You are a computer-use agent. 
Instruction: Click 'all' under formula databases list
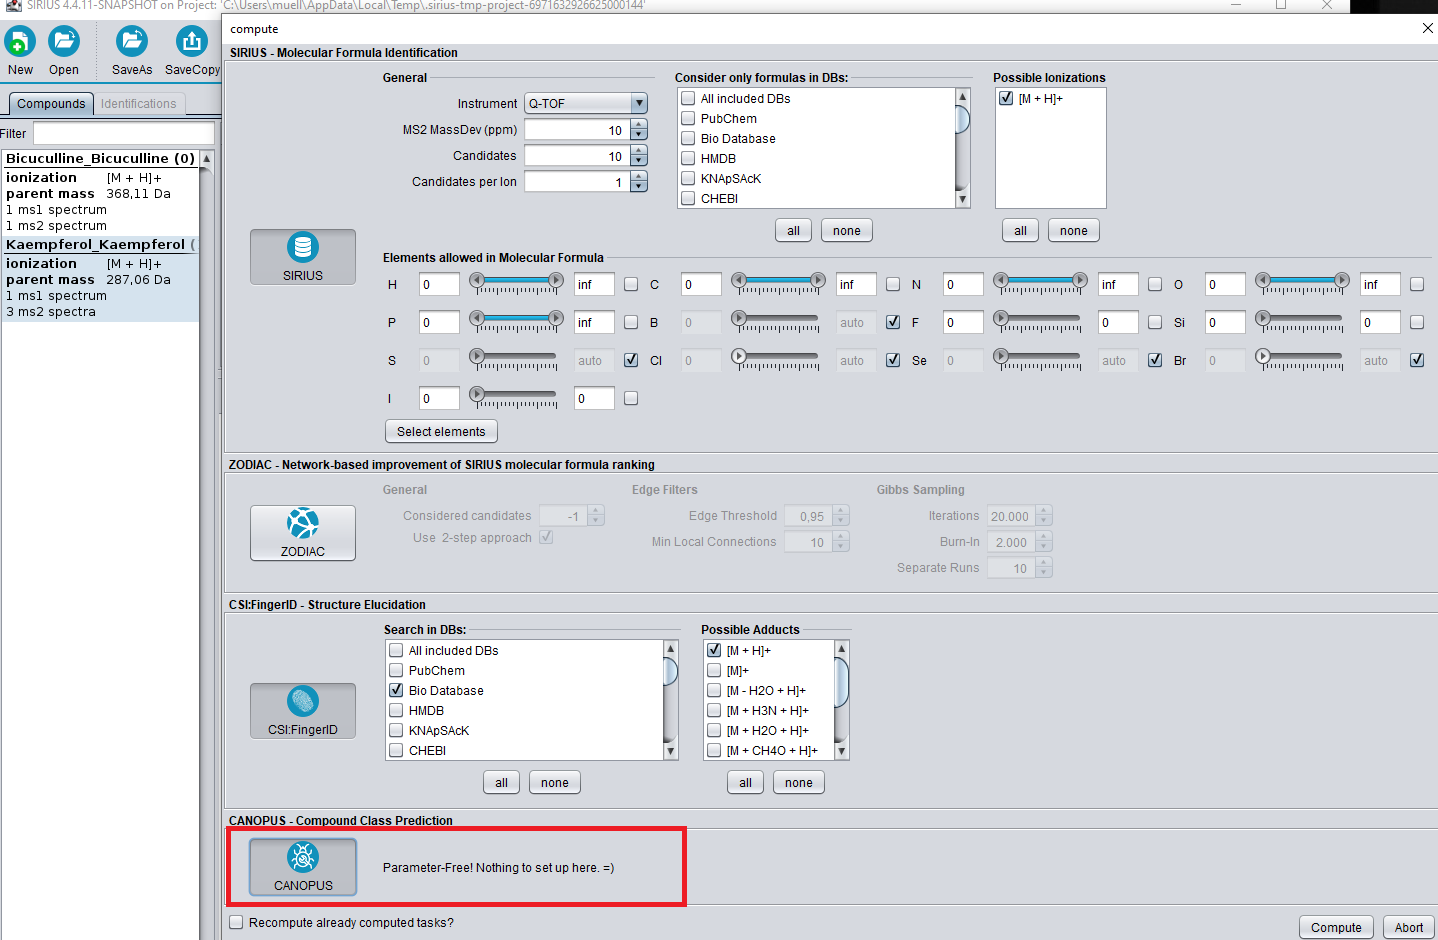(x=793, y=230)
